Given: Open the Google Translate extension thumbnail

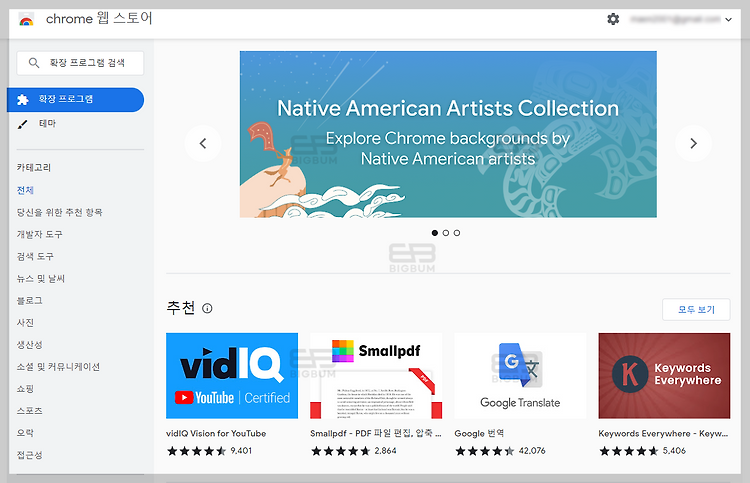Looking at the screenshot, I should coord(520,376).
